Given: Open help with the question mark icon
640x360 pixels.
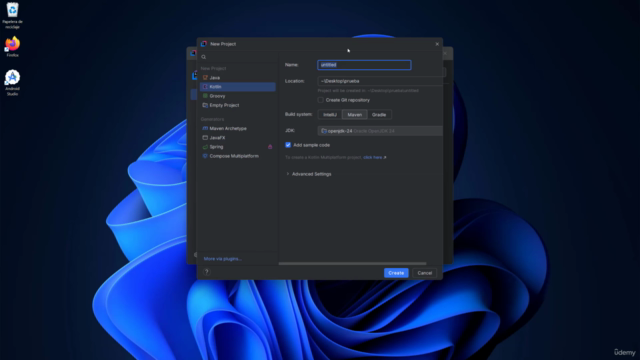Looking at the screenshot, I should click(207, 272).
